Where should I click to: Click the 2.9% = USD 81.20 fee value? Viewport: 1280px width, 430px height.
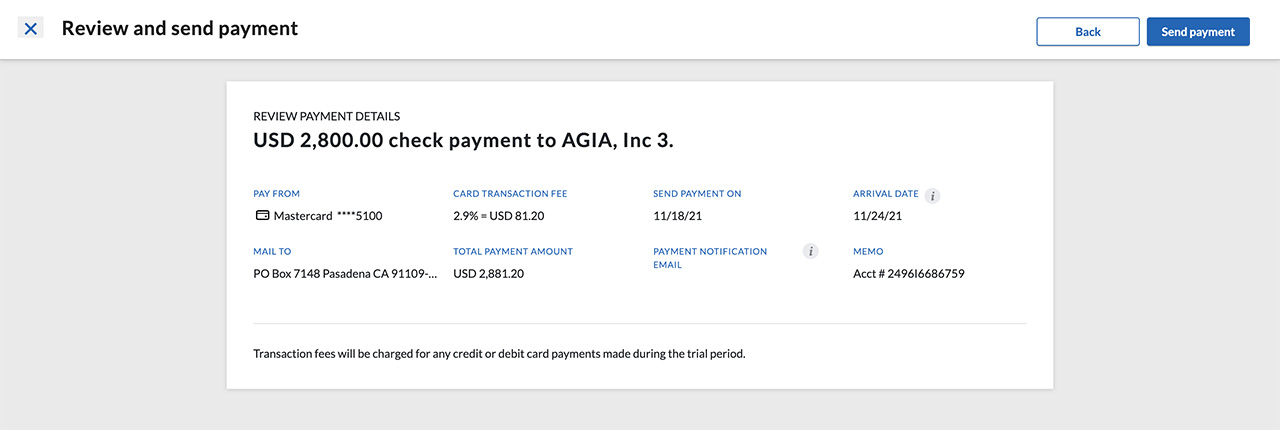(x=498, y=215)
